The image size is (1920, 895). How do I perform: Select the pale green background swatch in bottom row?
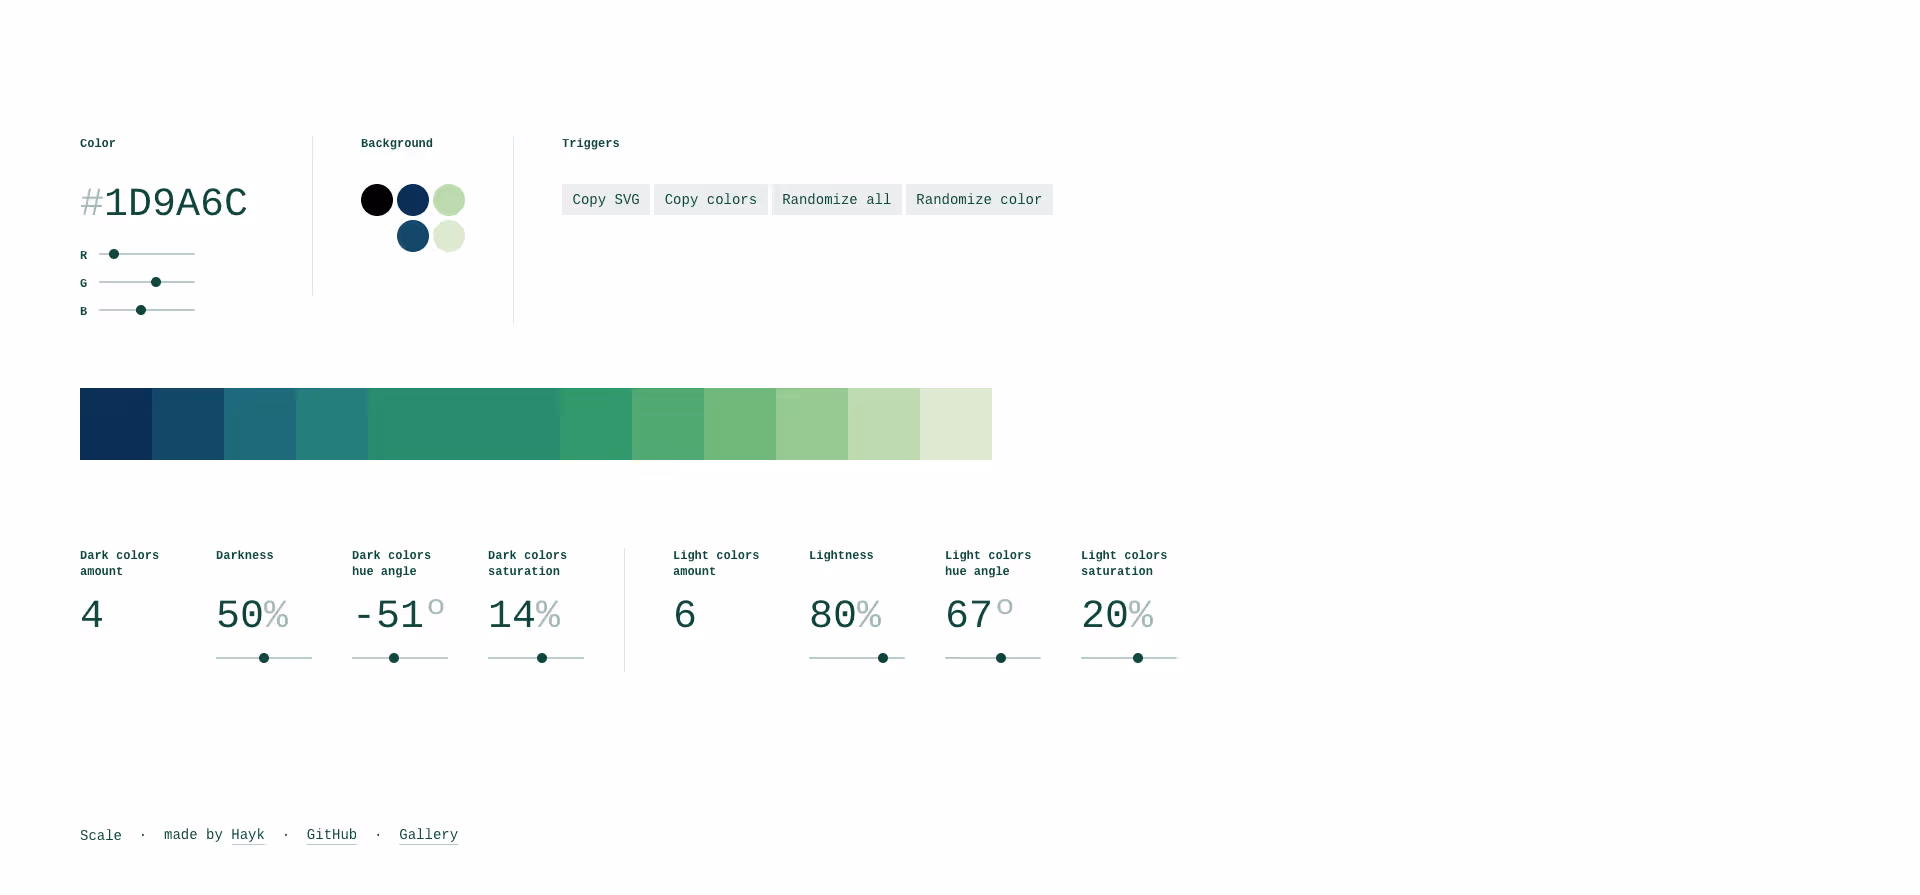449,236
